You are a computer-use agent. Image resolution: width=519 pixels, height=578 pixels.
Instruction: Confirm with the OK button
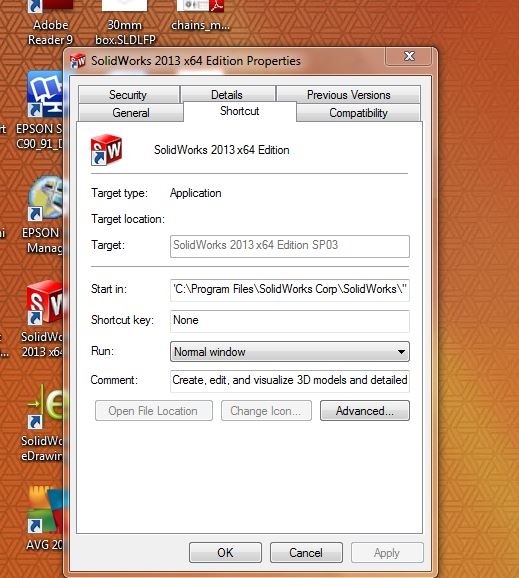225,553
